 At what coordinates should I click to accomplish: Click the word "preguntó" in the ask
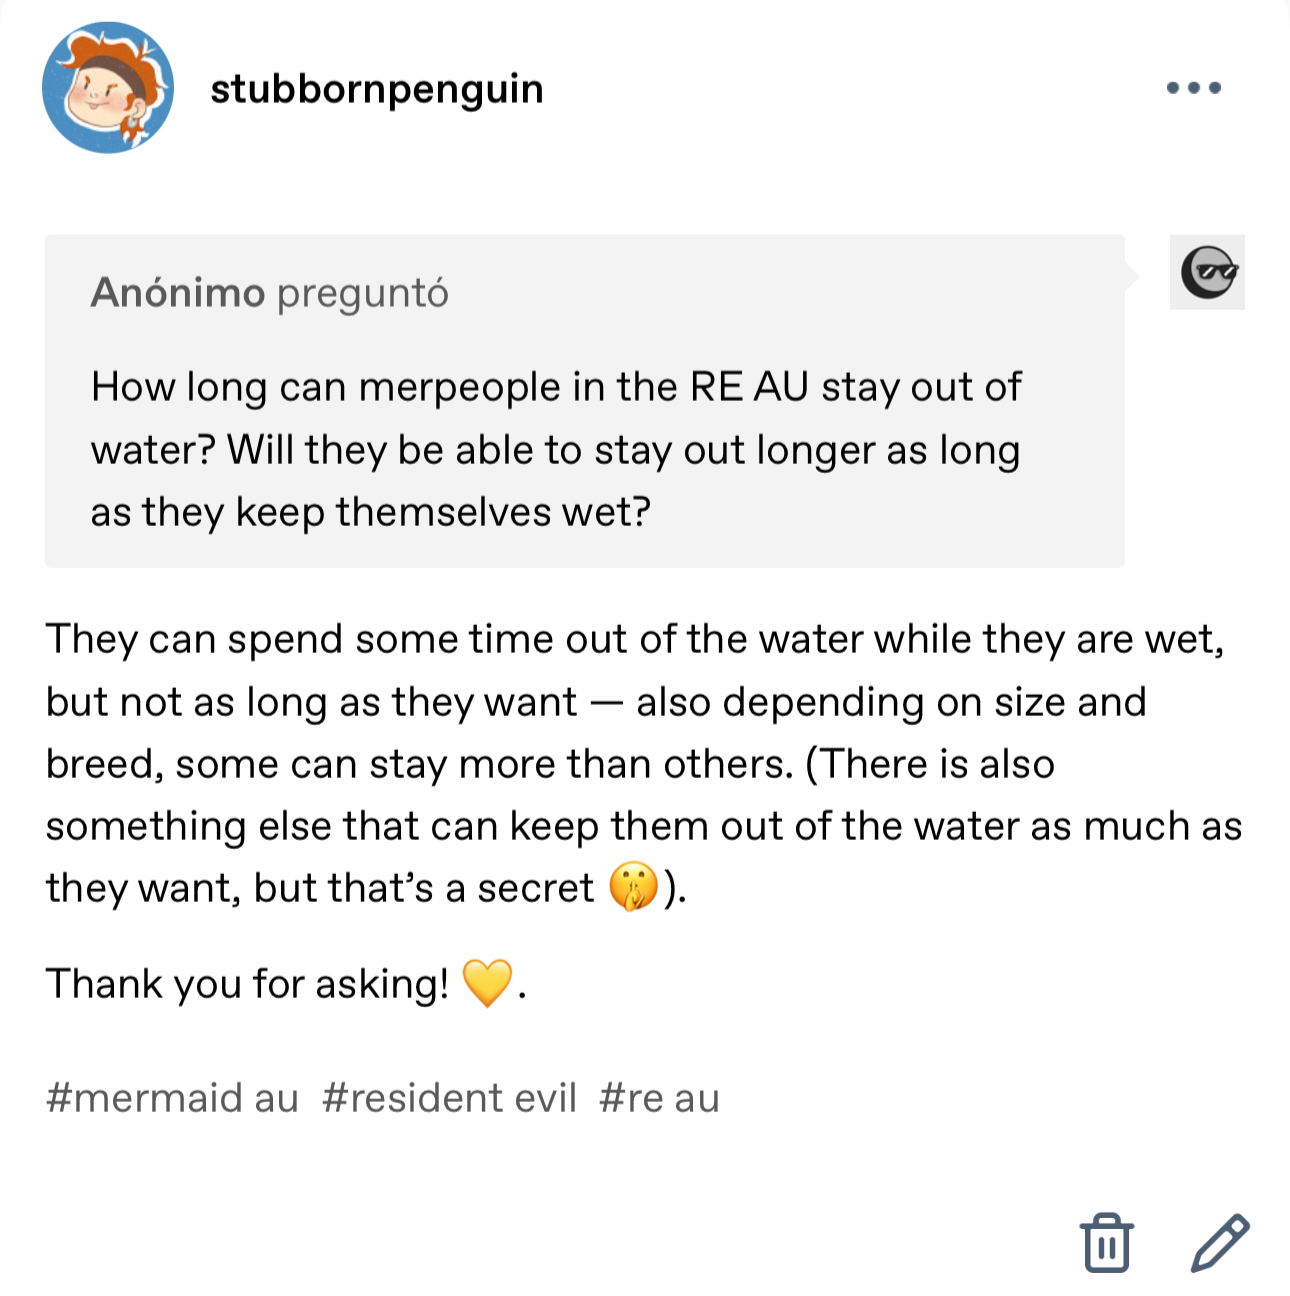(x=362, y=293)
